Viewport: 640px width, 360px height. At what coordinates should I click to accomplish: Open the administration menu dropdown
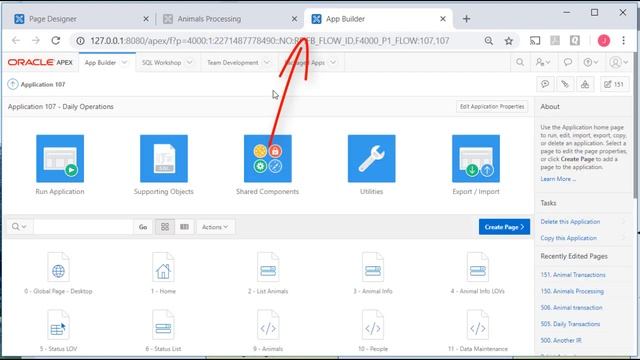(x=543, y=62)
